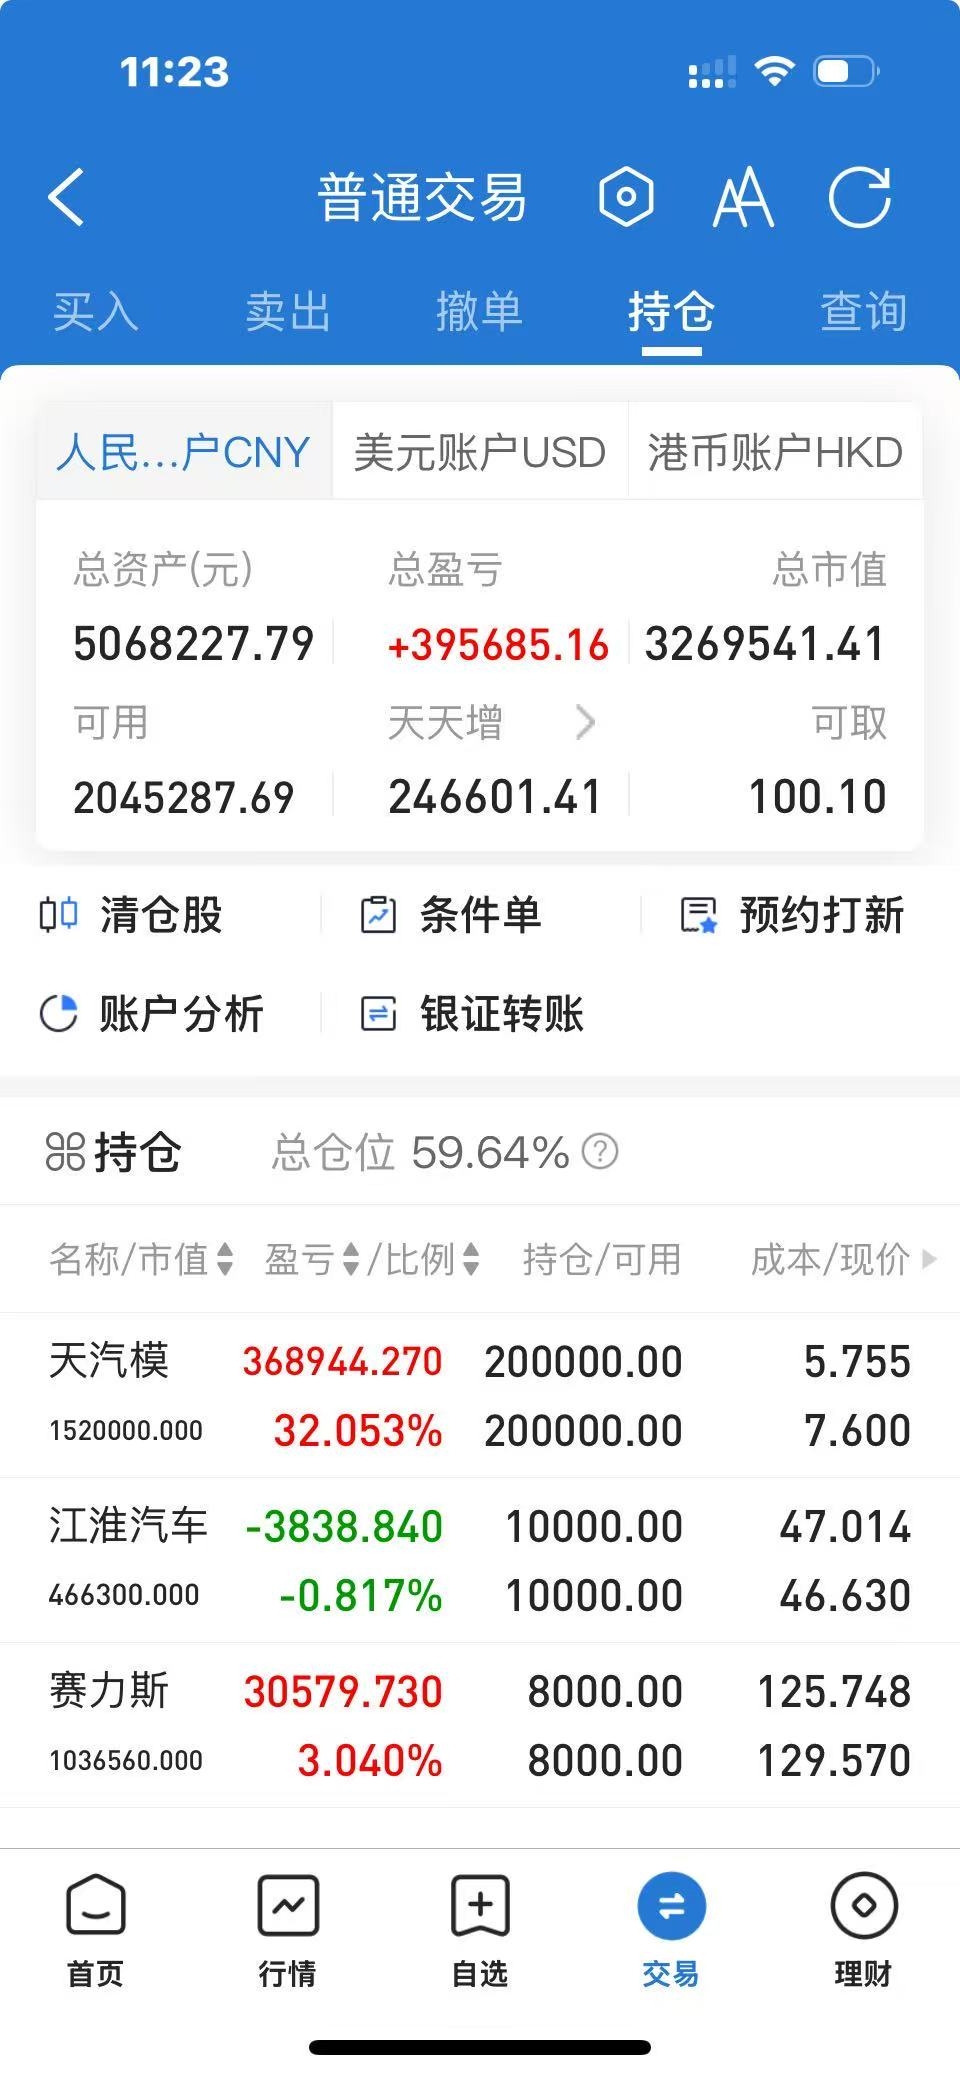Select the 持仓 tab
This screenshot has width=960, height=2079.
pyautogui.click(x=672, y=312)
